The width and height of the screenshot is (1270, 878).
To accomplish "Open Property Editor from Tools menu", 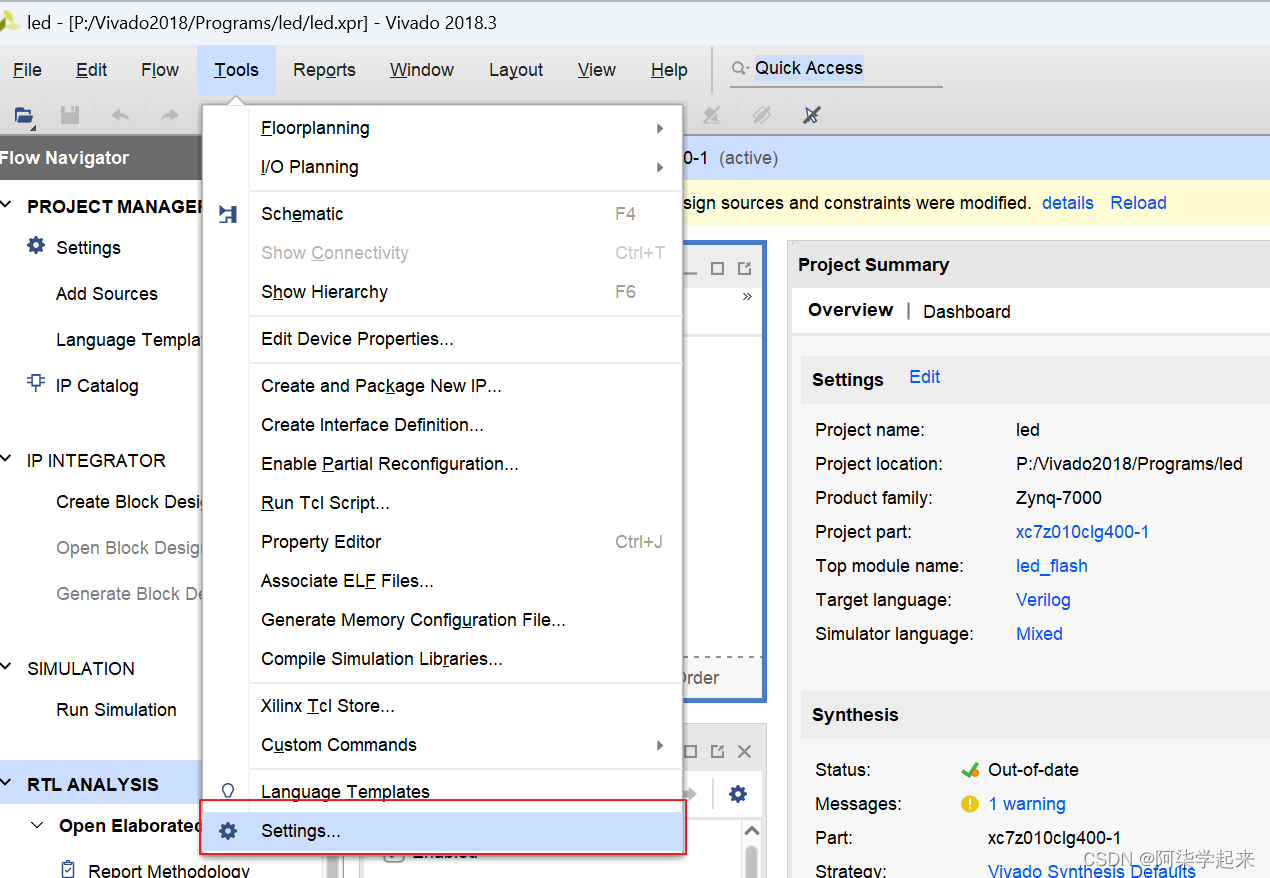I will (443, 542).
